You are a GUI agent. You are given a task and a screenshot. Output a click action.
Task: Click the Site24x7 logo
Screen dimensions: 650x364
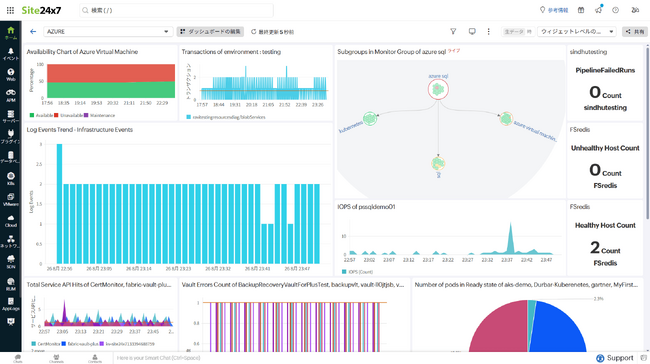coord(41,10)
